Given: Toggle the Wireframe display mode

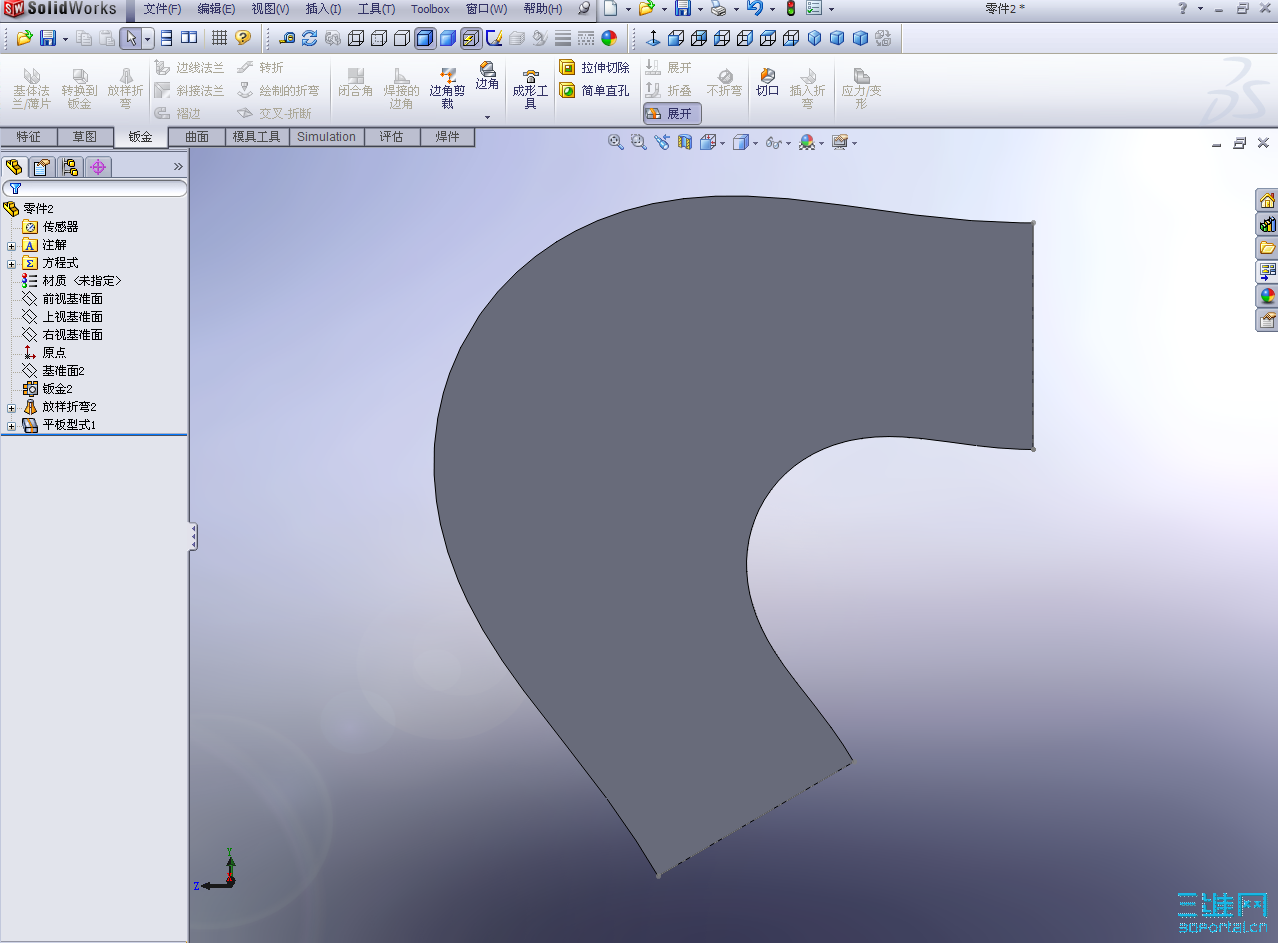Looking at the screenshot, I should tap(355, 38).
